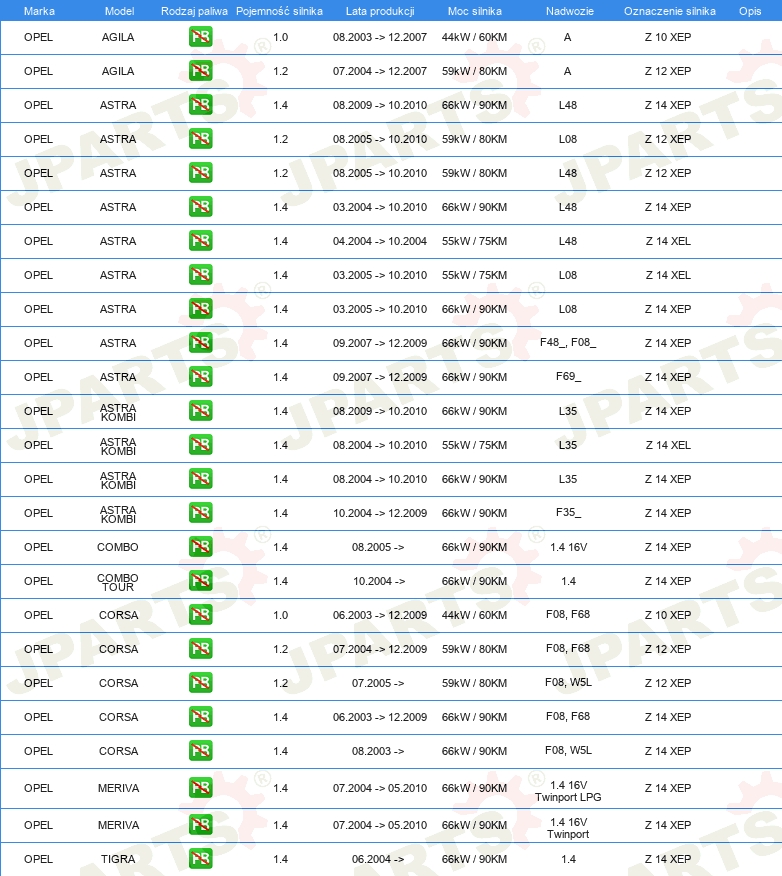Viewport: 782px width, 876px height.
Task: Click the Moc silnika column header
Action: click(475, 11)
